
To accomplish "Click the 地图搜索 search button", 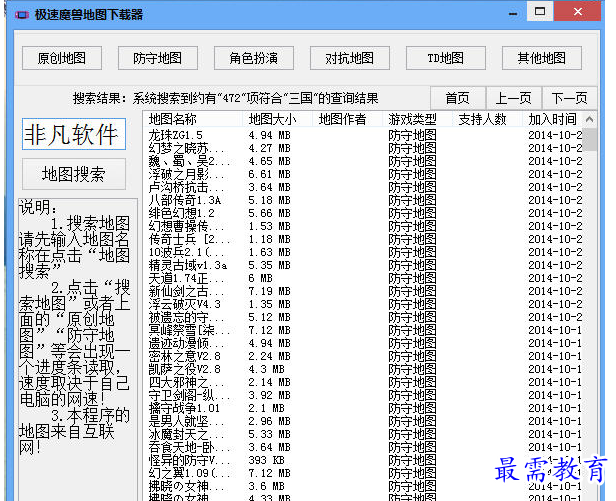I will [x=74, y=174].
